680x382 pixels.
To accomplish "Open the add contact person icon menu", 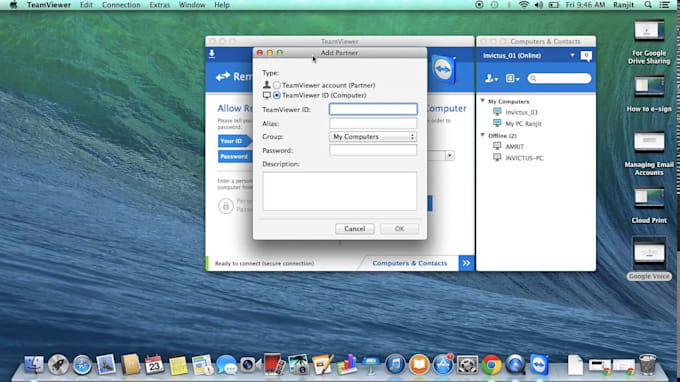I will click(x=491, y=78).
